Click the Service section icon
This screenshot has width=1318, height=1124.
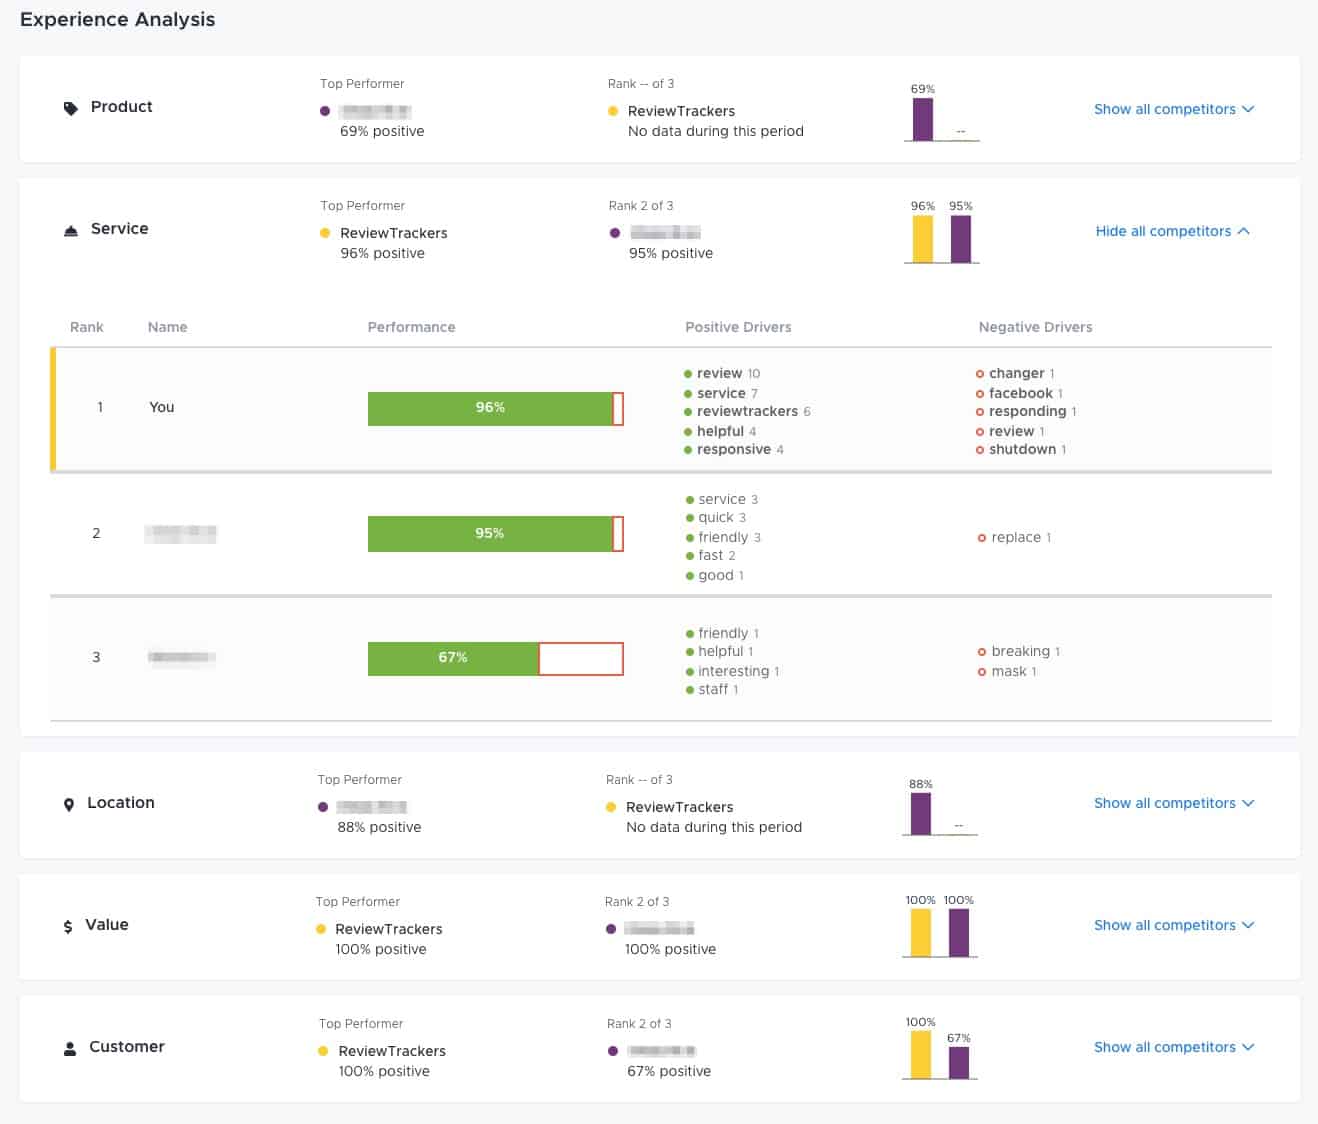click(70, 229)
